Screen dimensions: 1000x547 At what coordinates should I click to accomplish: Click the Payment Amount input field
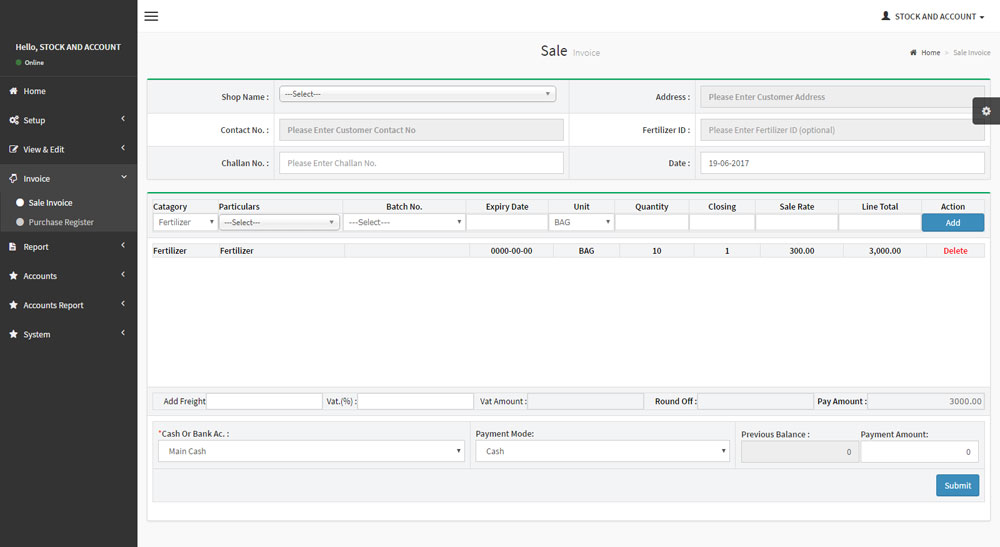[920, 451]
